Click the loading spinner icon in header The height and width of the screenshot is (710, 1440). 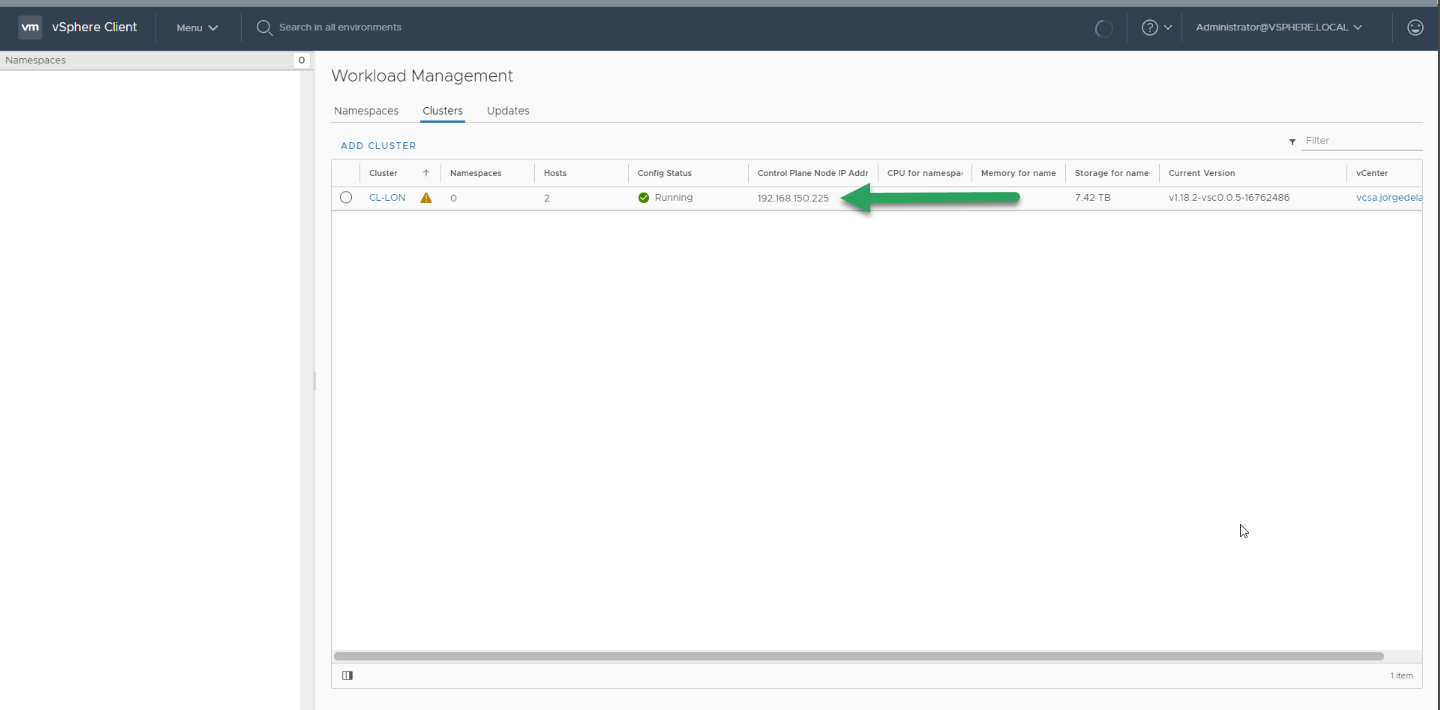(x=1104, y=28)
